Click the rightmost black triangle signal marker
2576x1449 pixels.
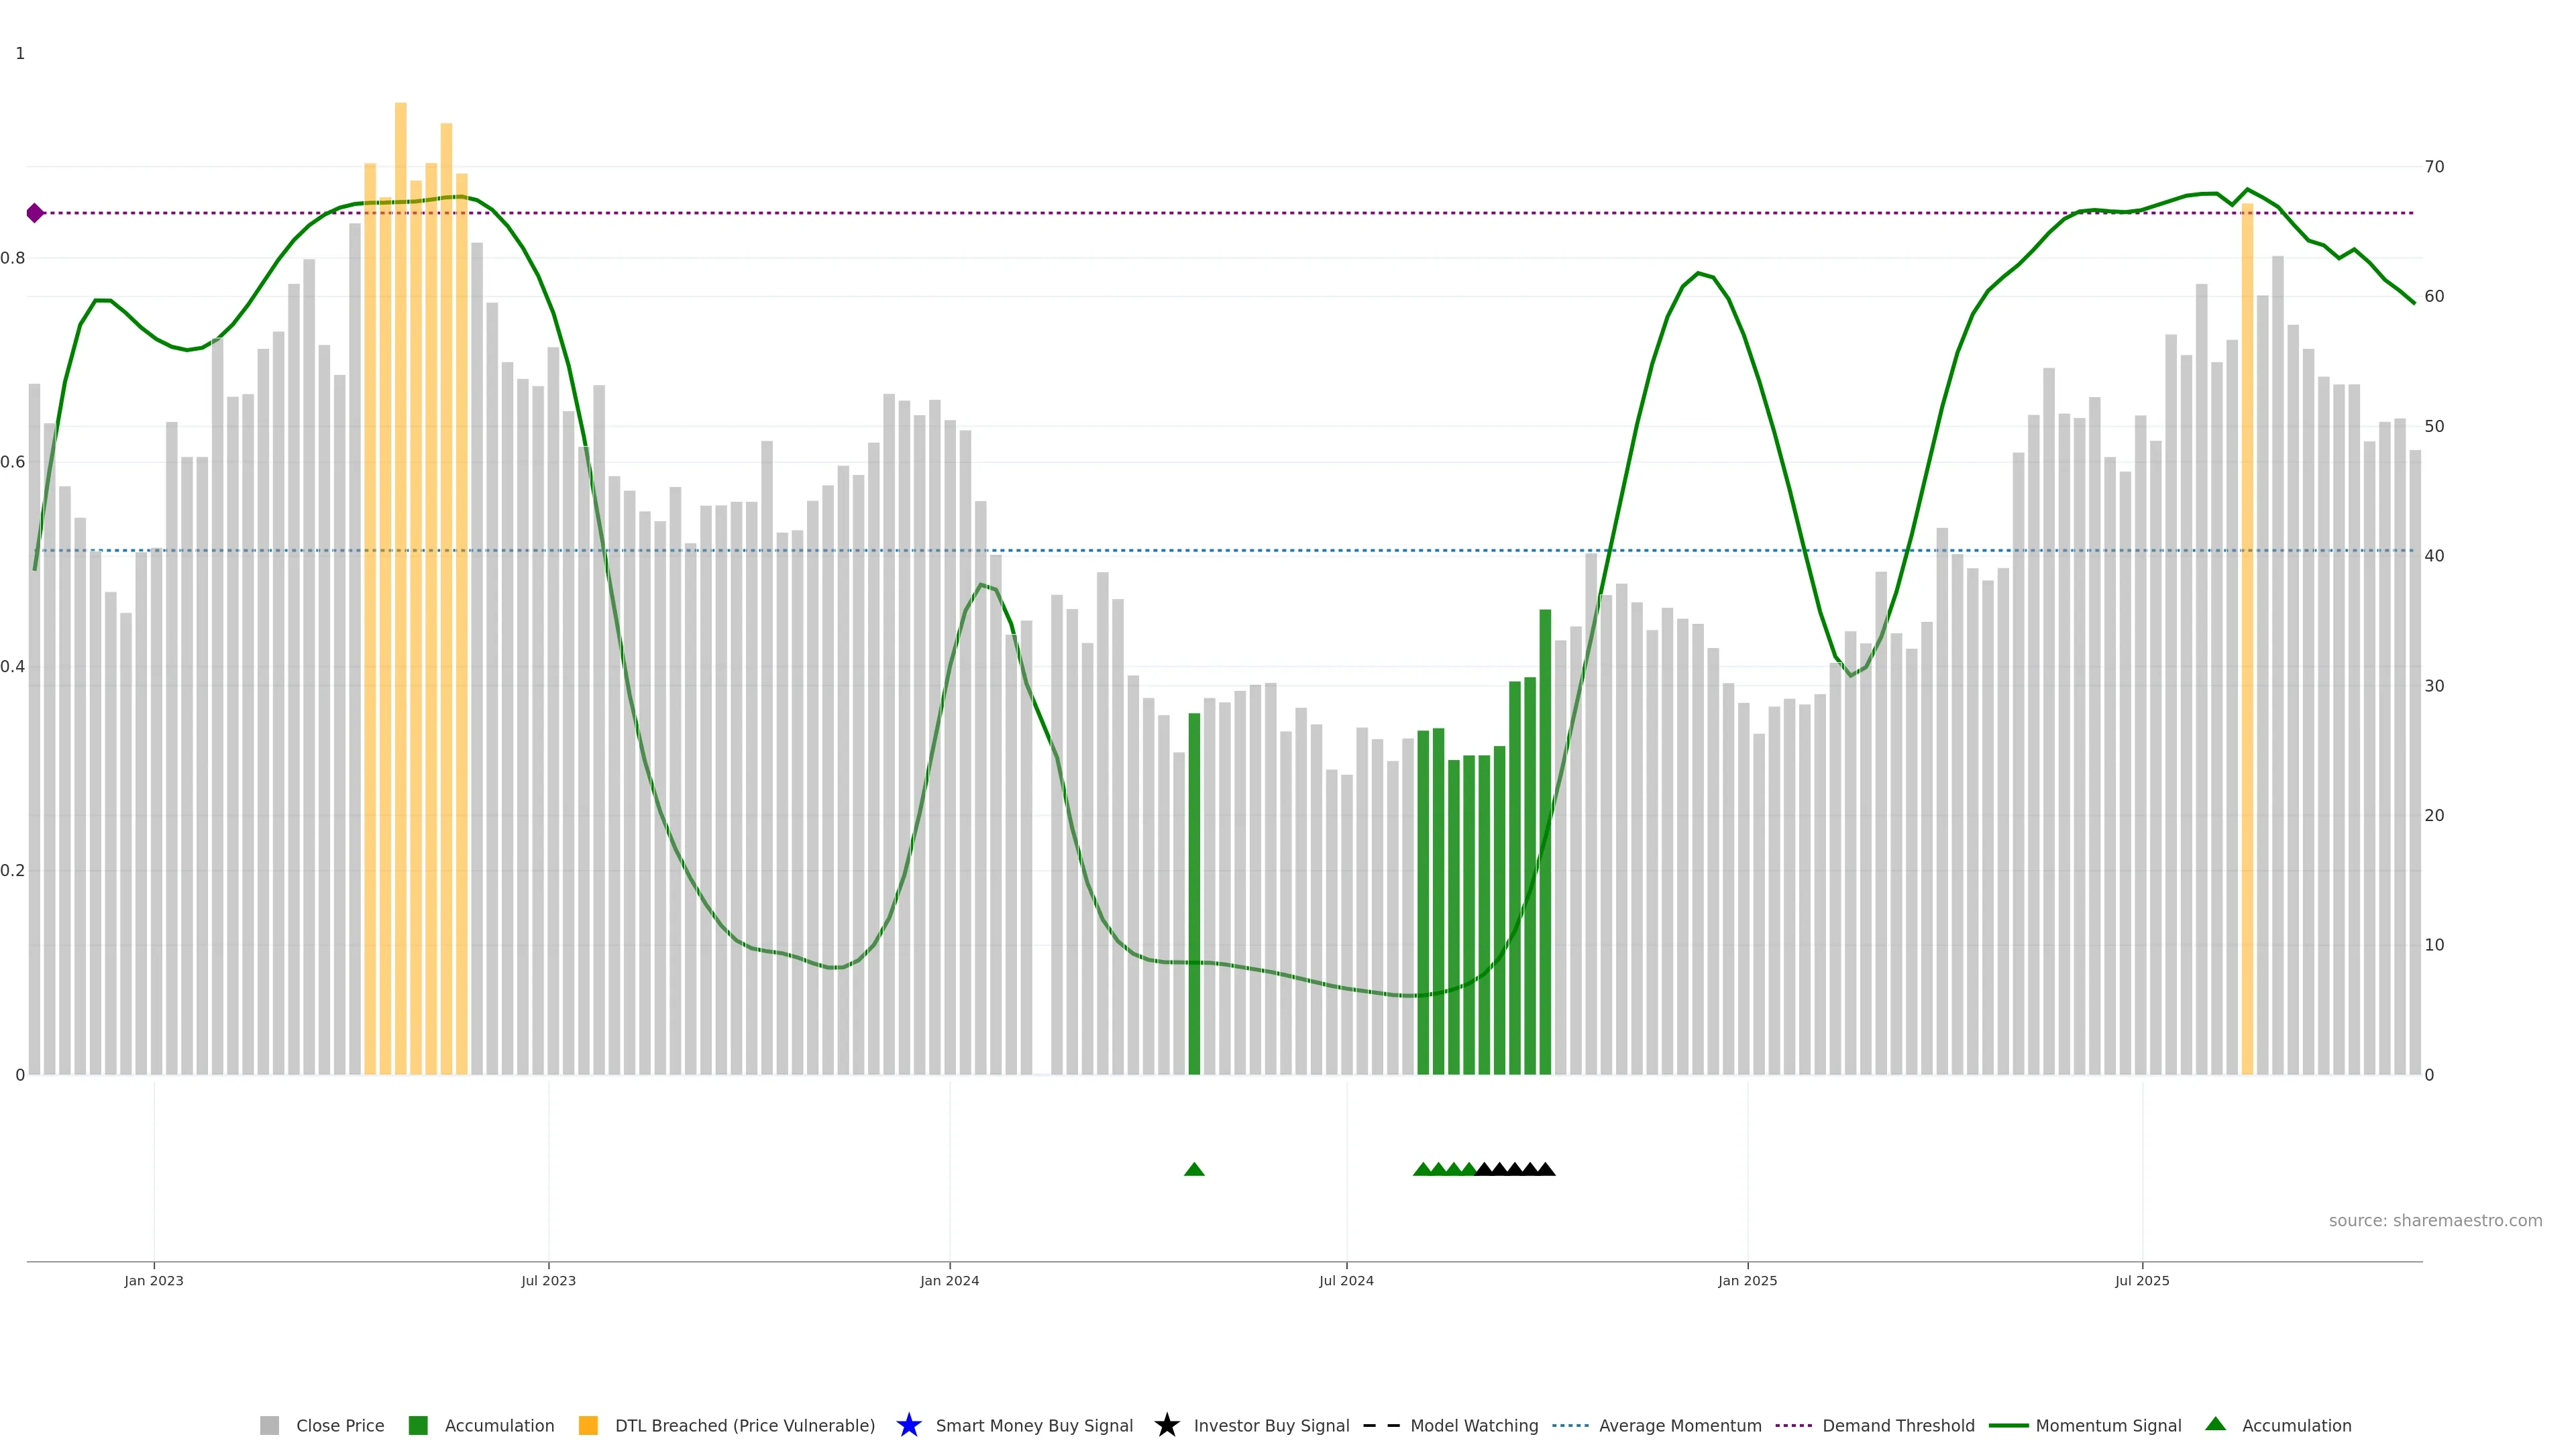[1545, 1169]
